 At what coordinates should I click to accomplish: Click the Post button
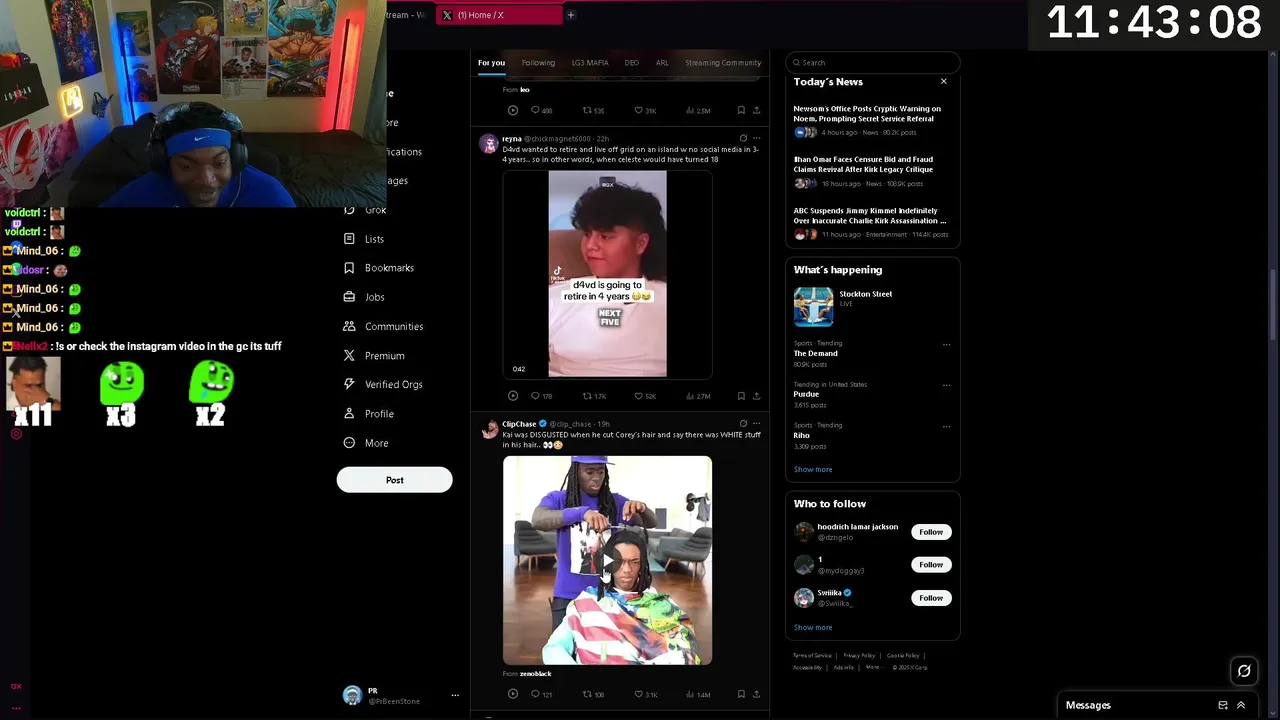[395, 480]
